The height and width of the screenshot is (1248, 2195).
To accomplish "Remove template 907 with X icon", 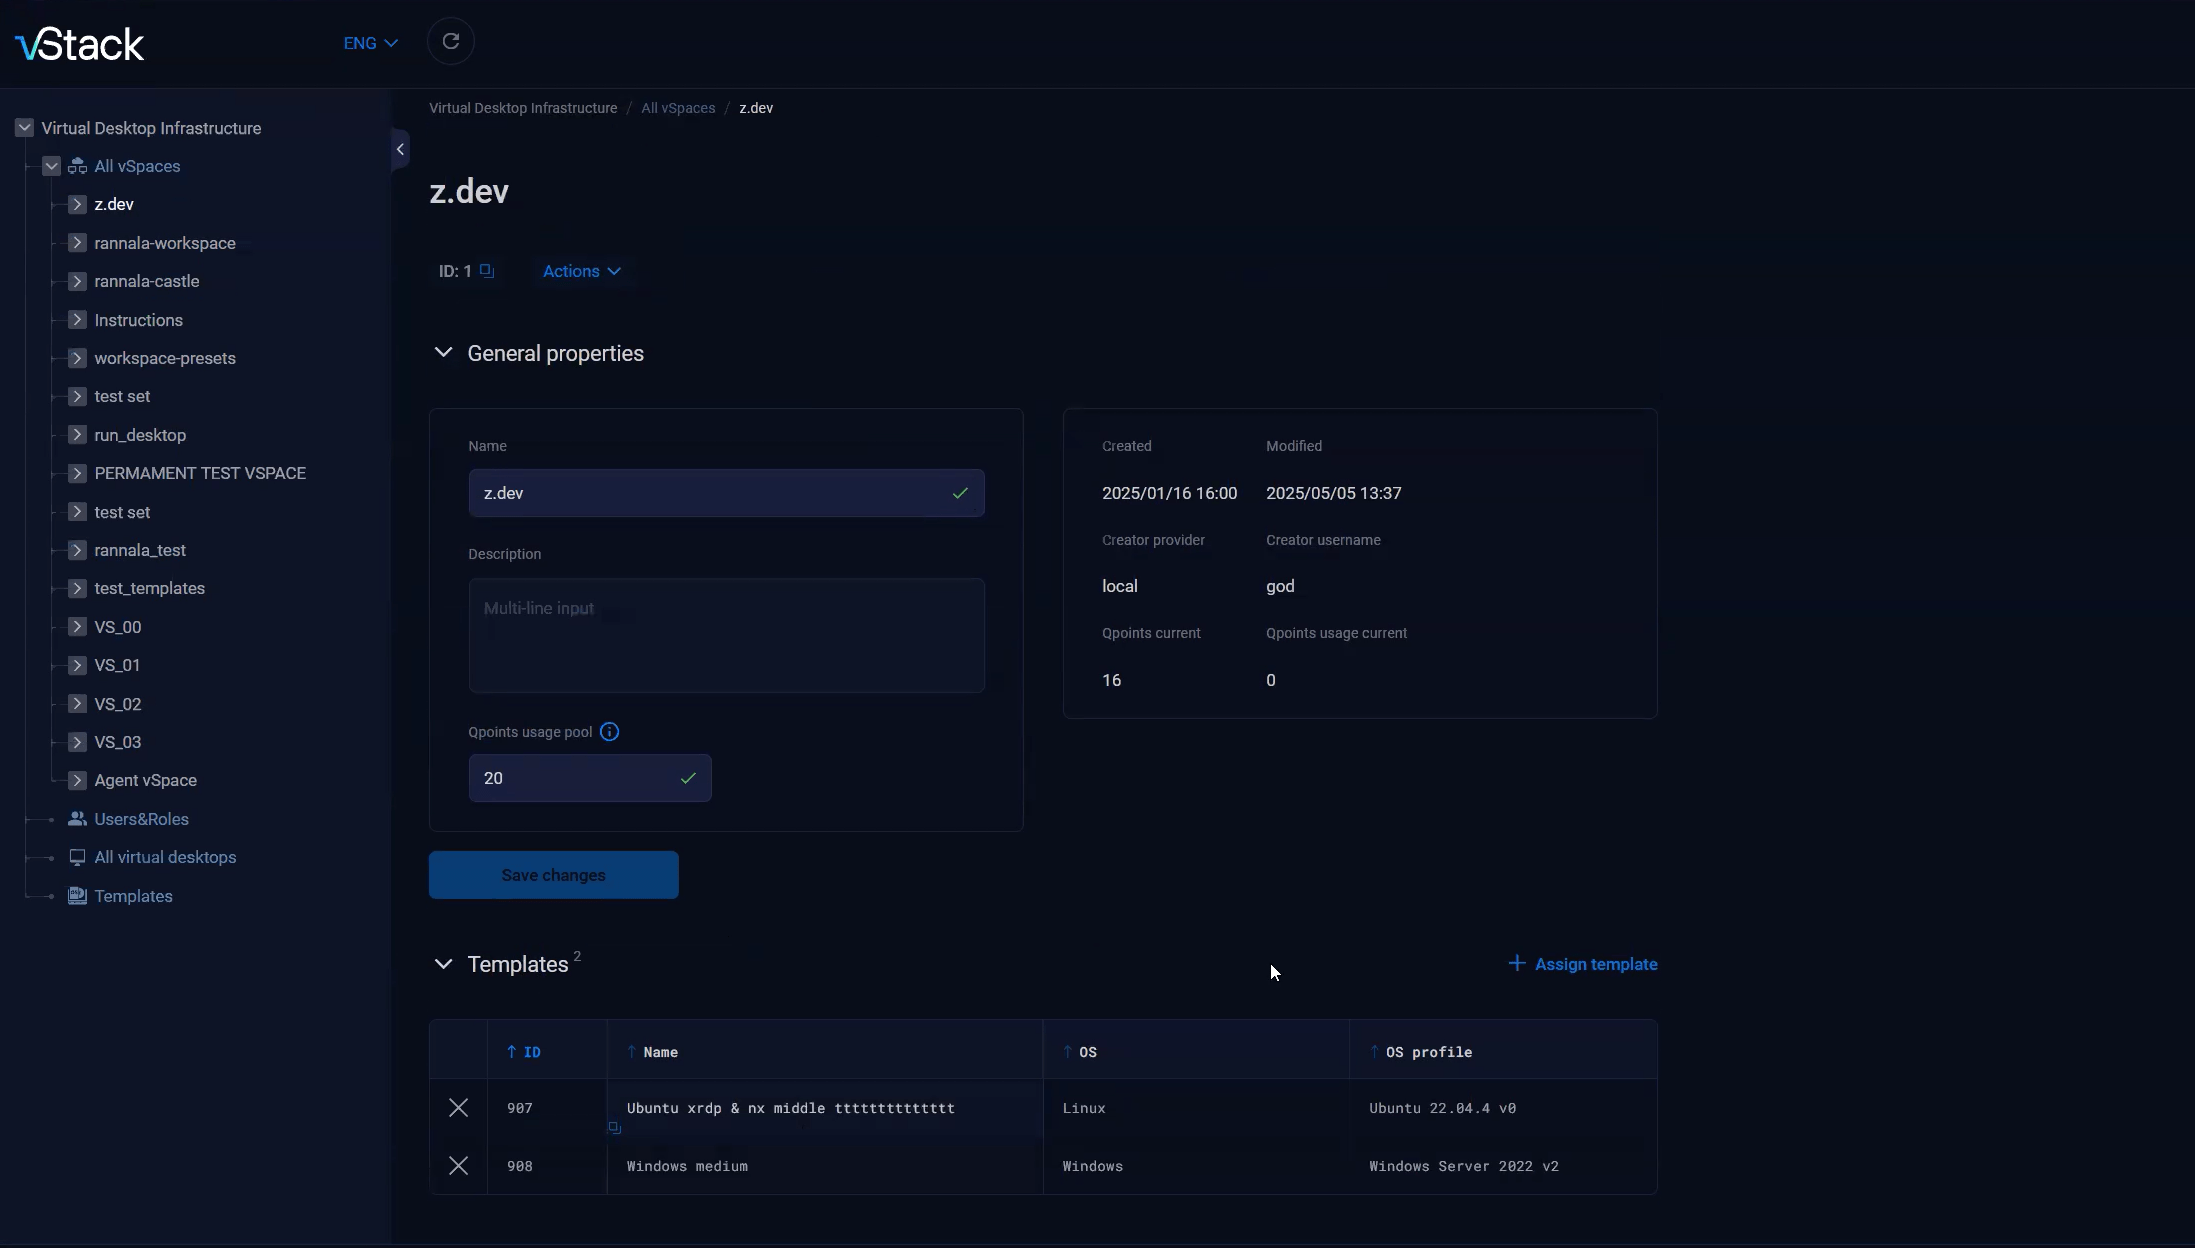I will point(458,1108).
